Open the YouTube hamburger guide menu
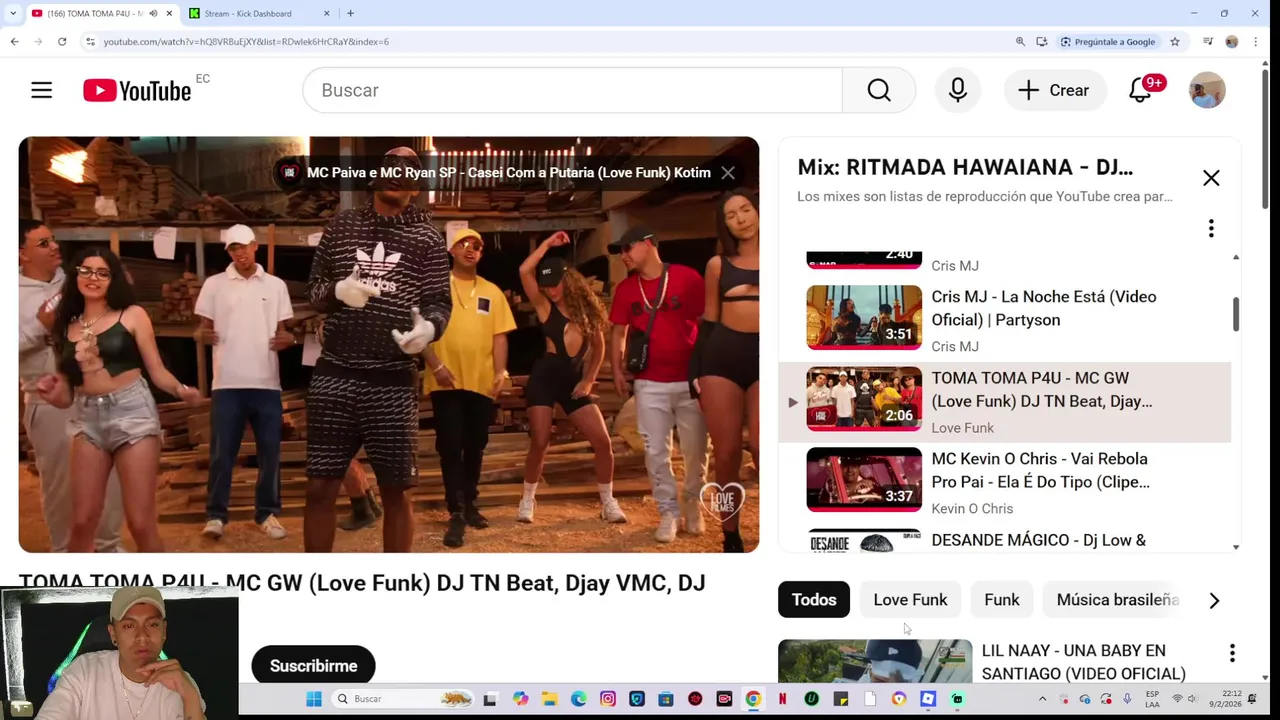Viewport: 1280px width, 720px height. [x=41, y=90]
